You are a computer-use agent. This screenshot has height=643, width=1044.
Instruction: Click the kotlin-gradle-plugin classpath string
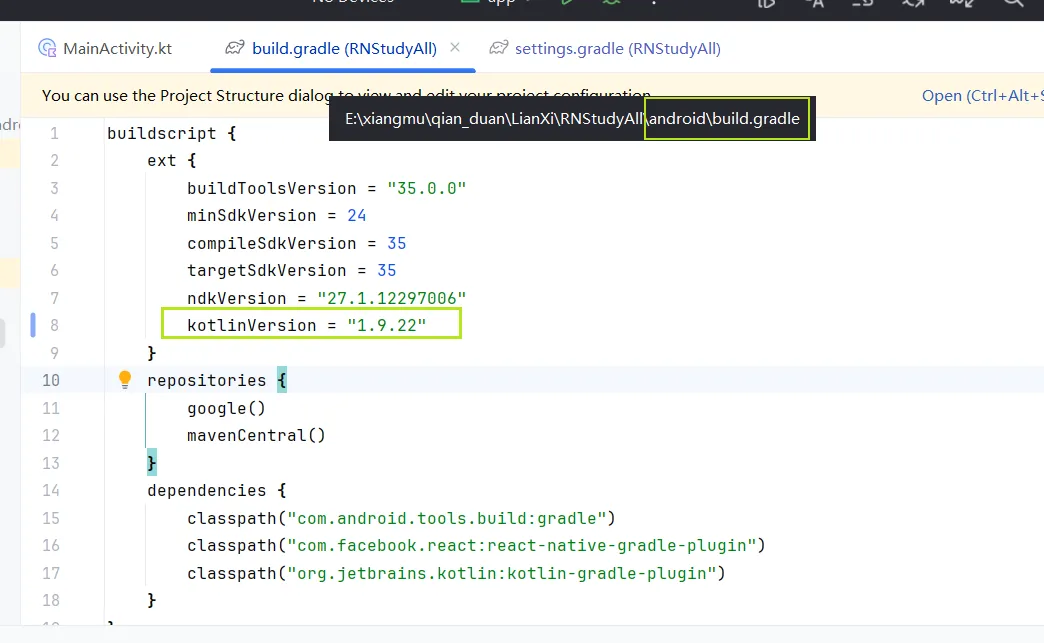502,573
